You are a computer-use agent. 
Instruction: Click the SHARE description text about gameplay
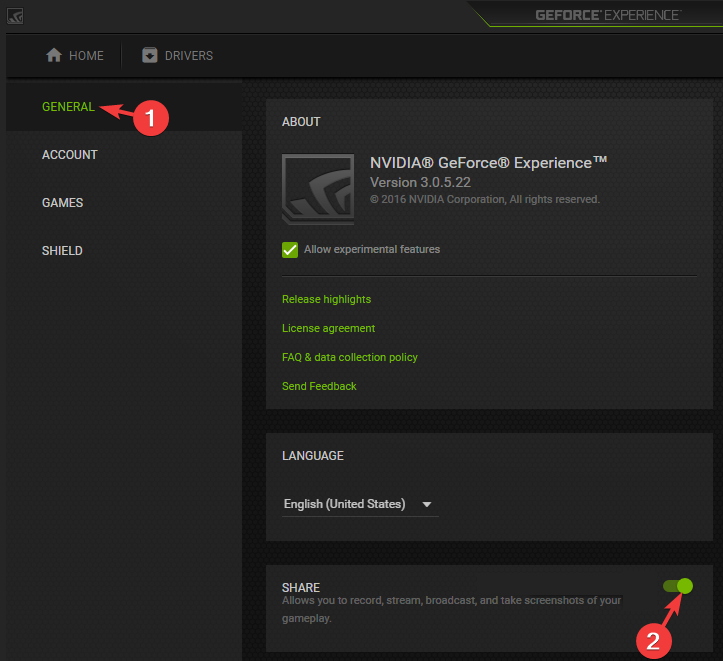point(452,609)
